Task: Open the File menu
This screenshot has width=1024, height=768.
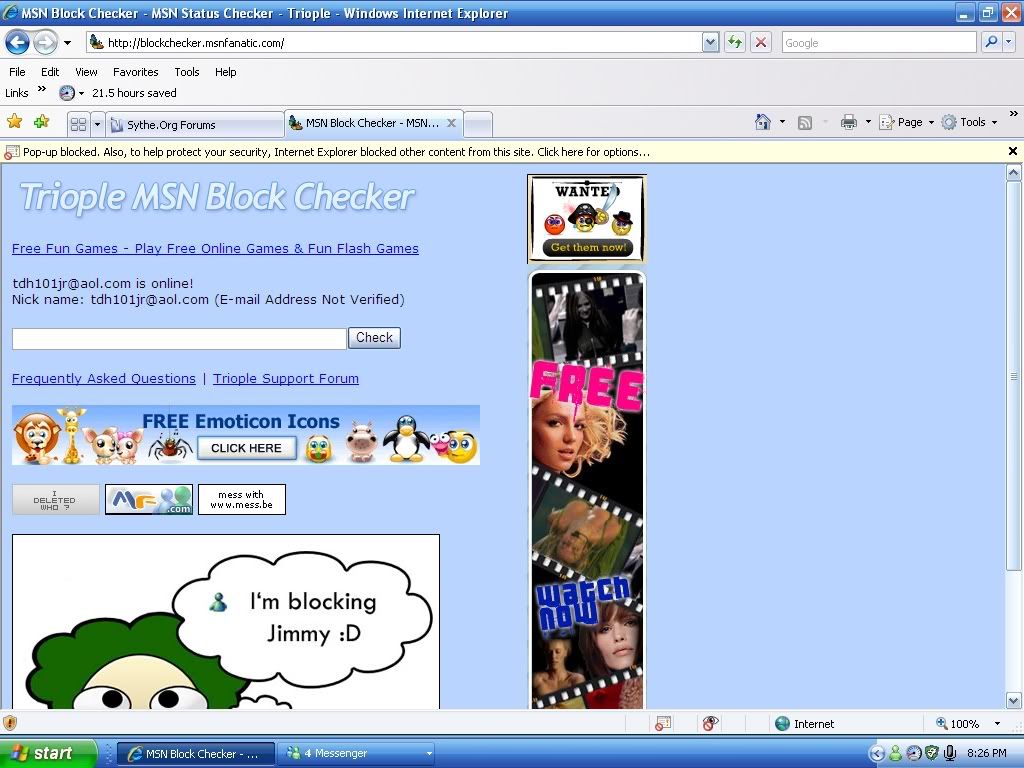Action: pyautogui.click(x=17, y=72)
